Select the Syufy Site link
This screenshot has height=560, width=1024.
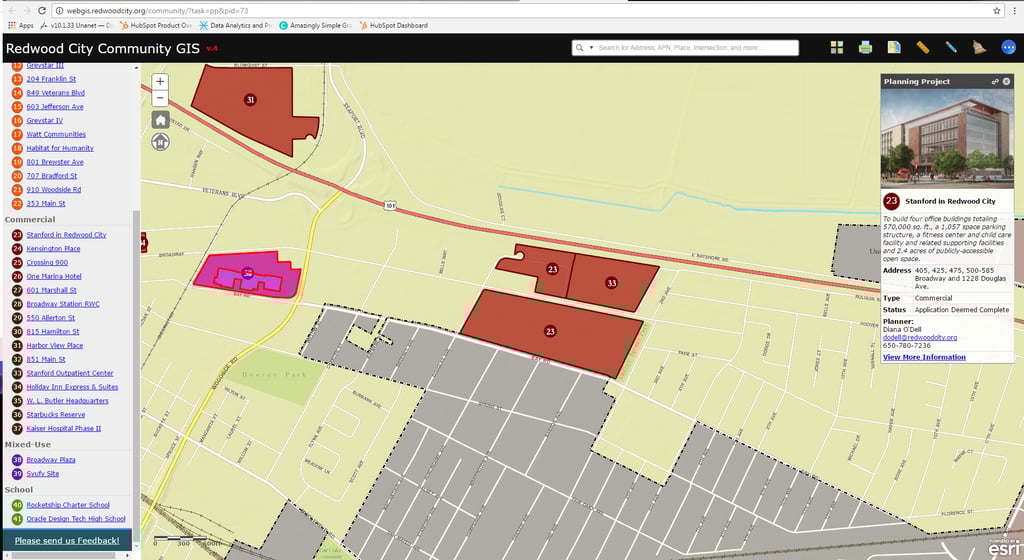[42, 474]
